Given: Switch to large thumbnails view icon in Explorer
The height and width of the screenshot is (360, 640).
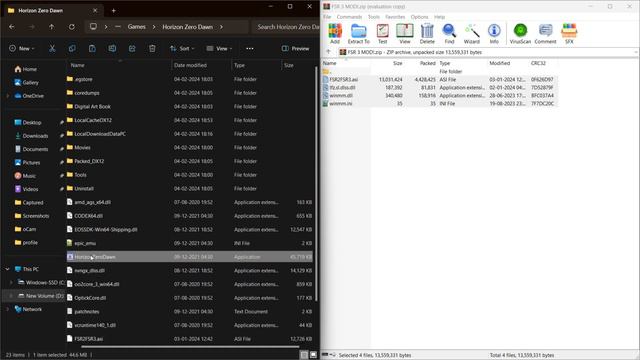Looking at the screenshot, I should [x=313, y=355].
